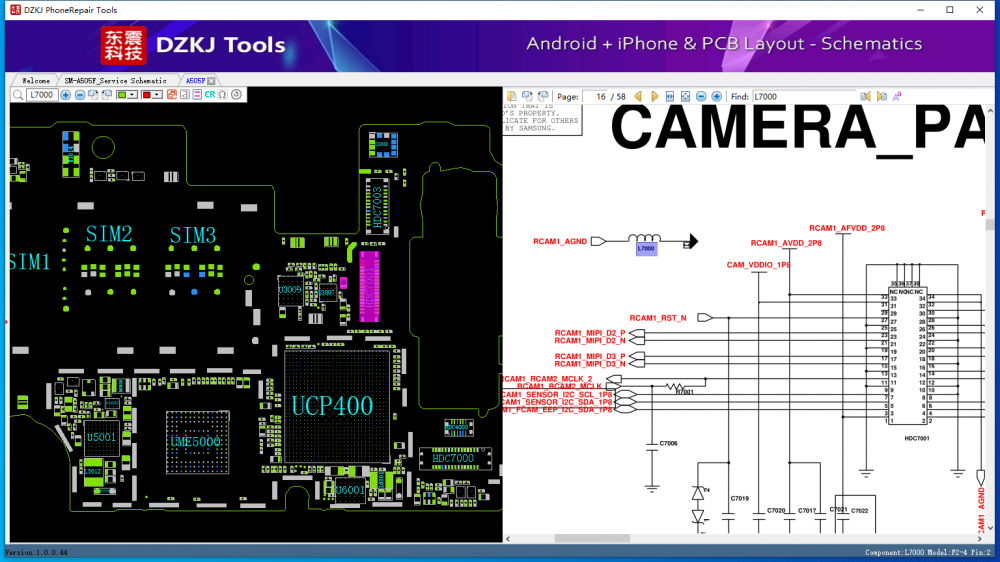1000x562 pixels.
Task: Click the circular reset view icon
Action: pyautogui.click(x=237, y=95)
